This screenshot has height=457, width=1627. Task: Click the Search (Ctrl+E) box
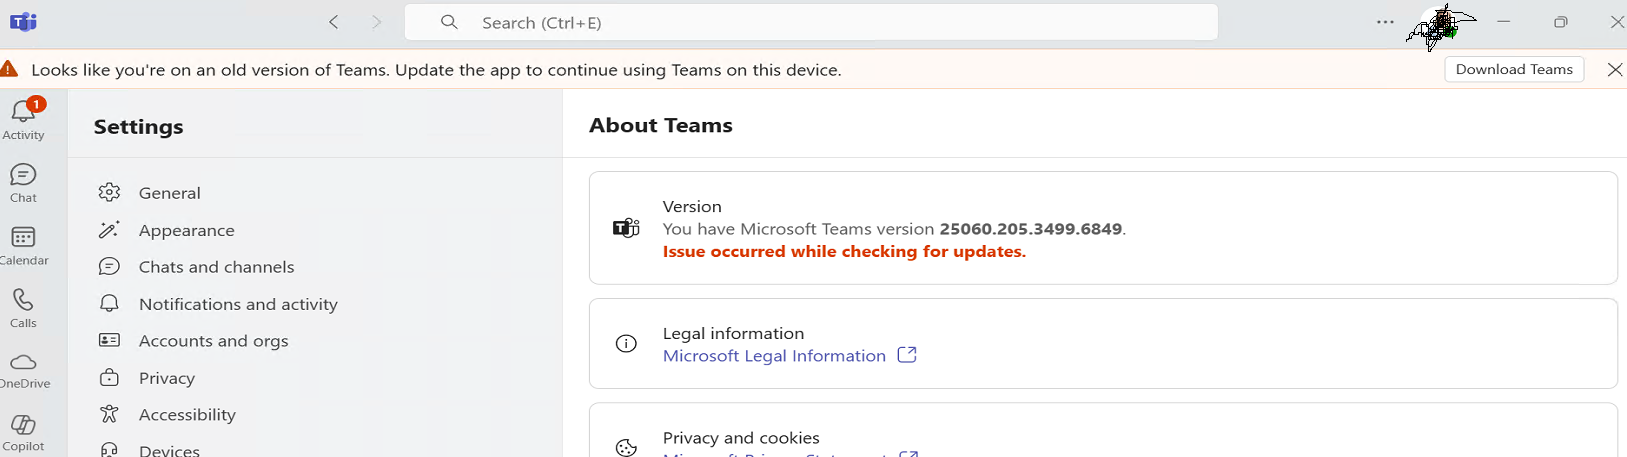[x=810, y=22]
